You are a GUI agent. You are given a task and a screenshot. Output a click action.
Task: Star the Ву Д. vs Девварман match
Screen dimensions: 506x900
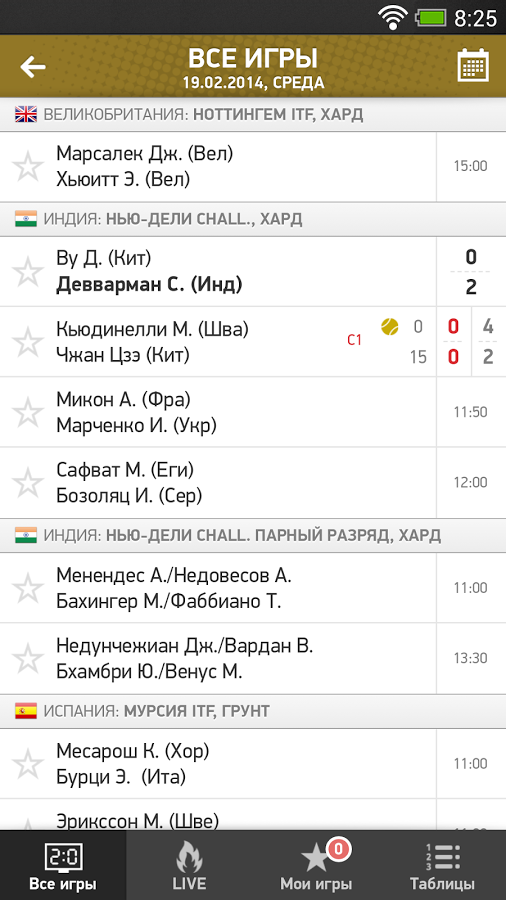coord(28,272)
